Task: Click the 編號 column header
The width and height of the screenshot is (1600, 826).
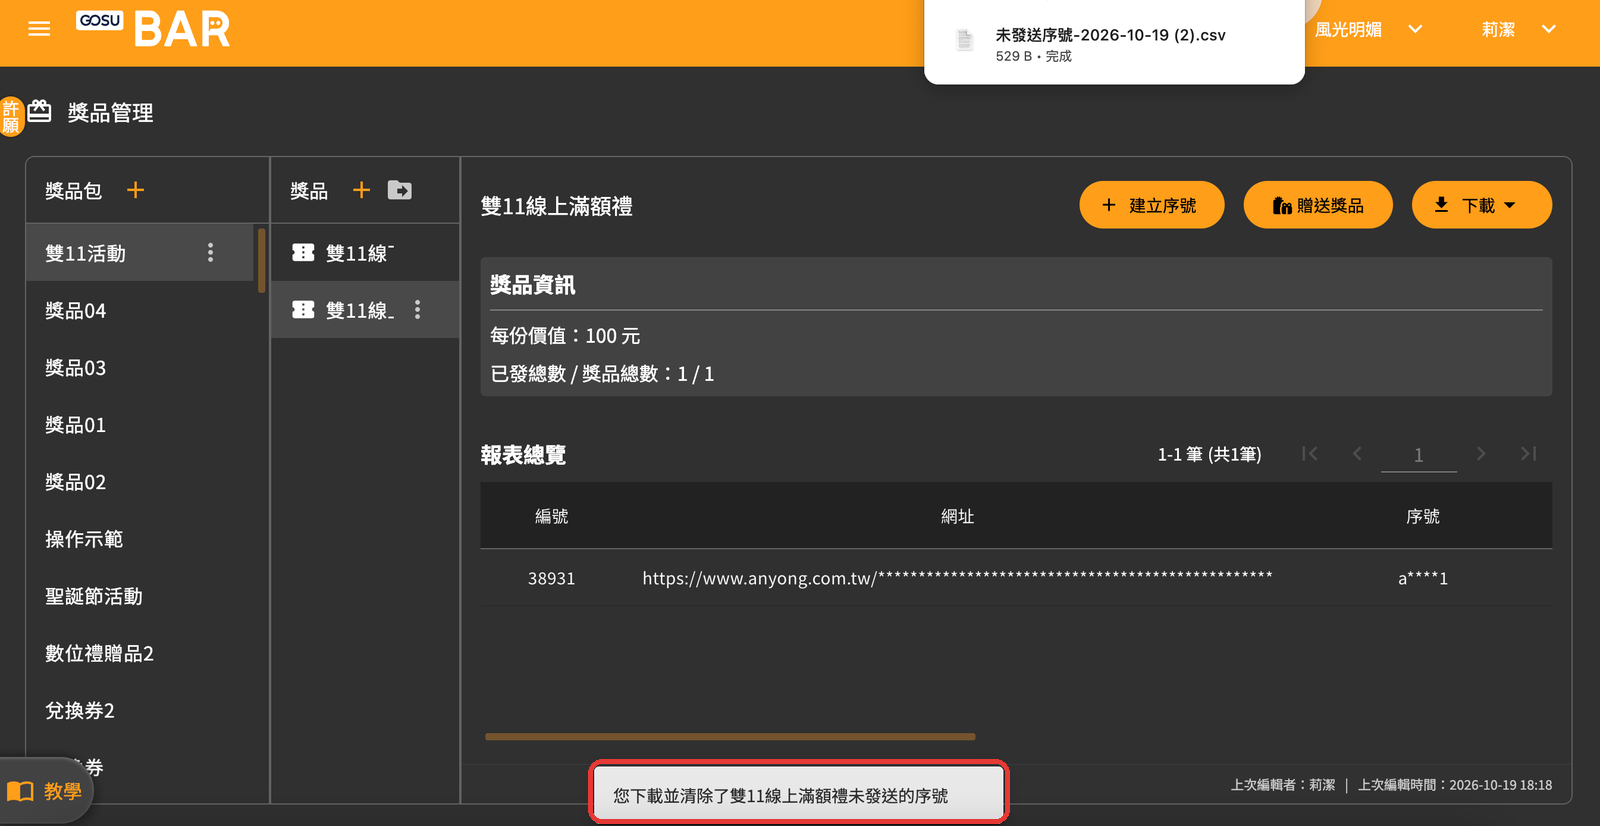Action: [x=551, y=516]
